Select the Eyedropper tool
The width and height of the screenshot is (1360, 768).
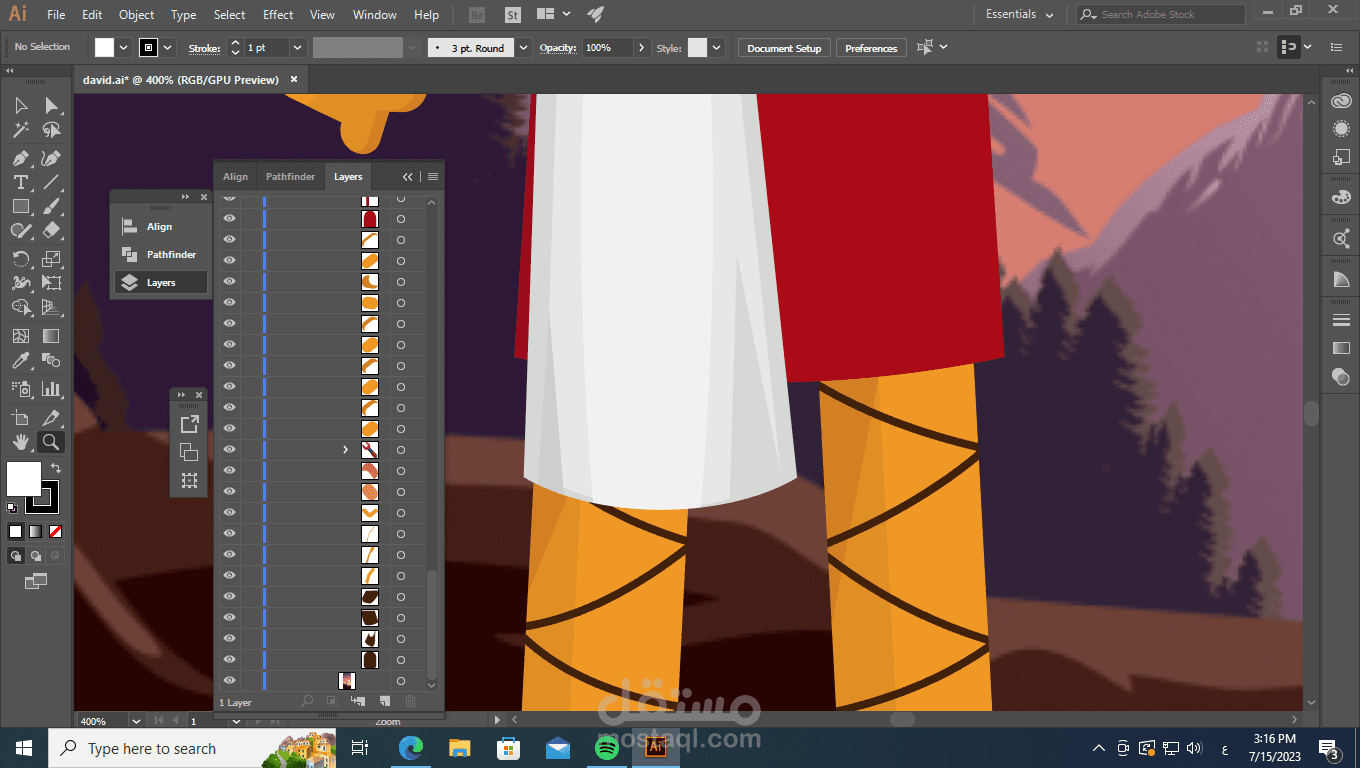(x=20, y=361)
